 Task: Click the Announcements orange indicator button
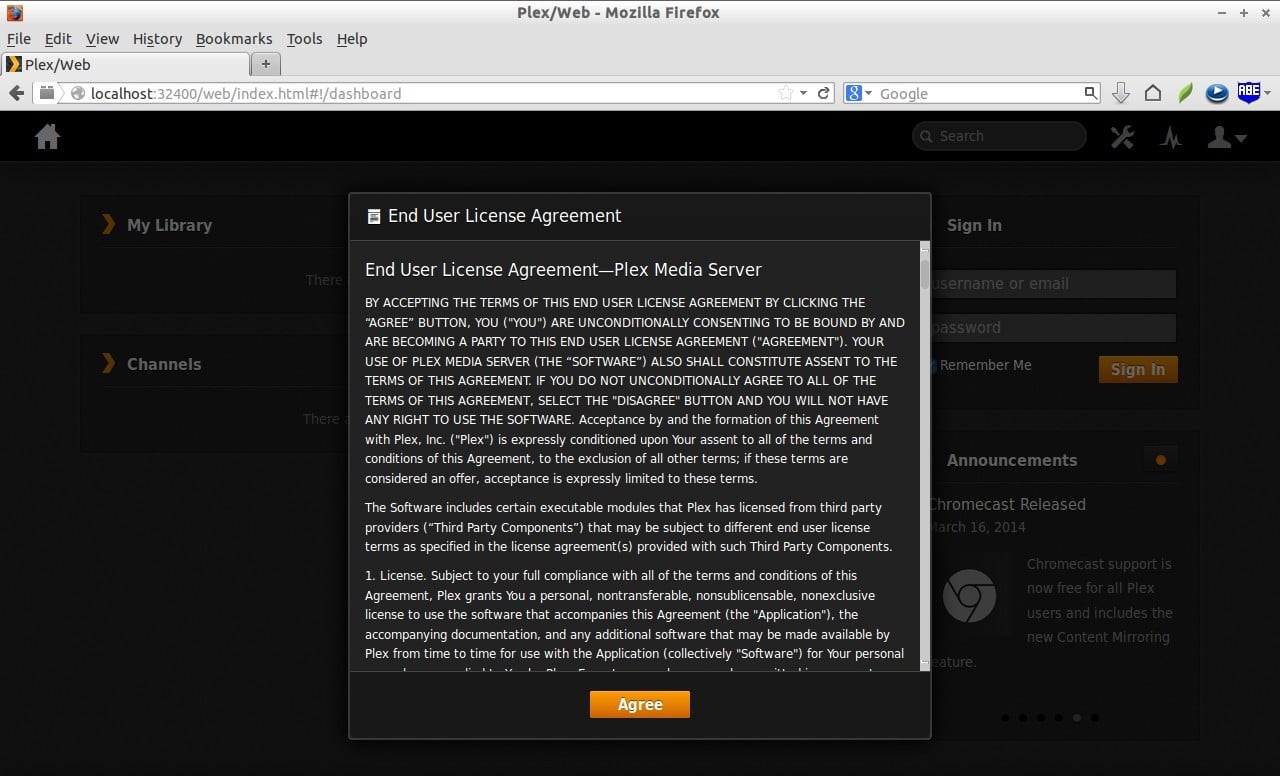1160,460
